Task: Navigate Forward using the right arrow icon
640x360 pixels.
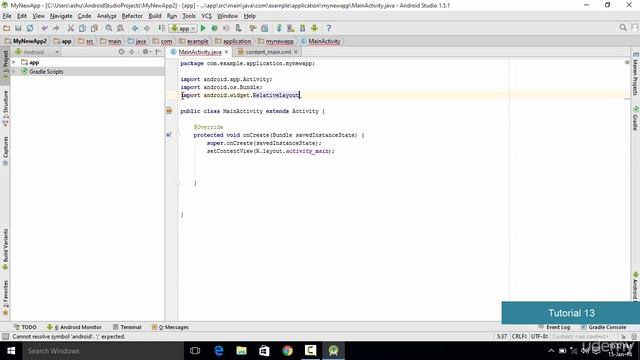Action: tap(147, 28)
